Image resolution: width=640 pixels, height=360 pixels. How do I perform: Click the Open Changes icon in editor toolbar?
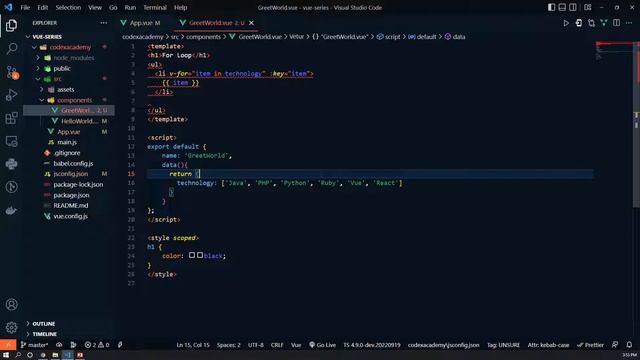[591, 23]
